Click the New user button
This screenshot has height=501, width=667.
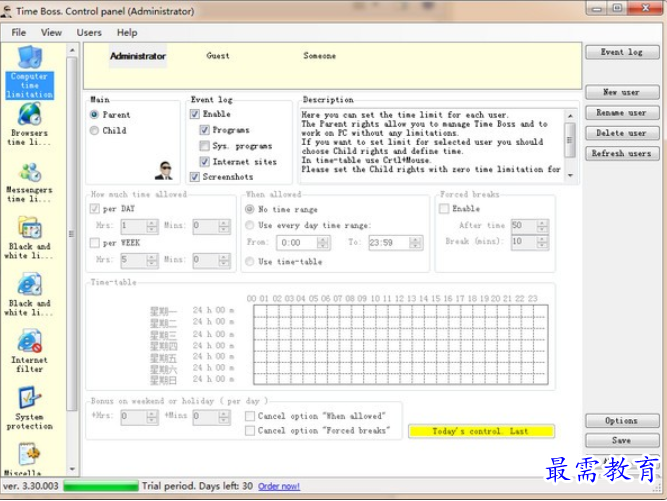[622, 92]
